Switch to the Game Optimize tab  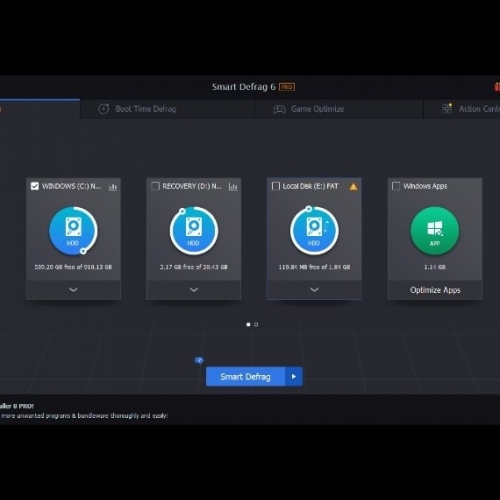point(339,109)
